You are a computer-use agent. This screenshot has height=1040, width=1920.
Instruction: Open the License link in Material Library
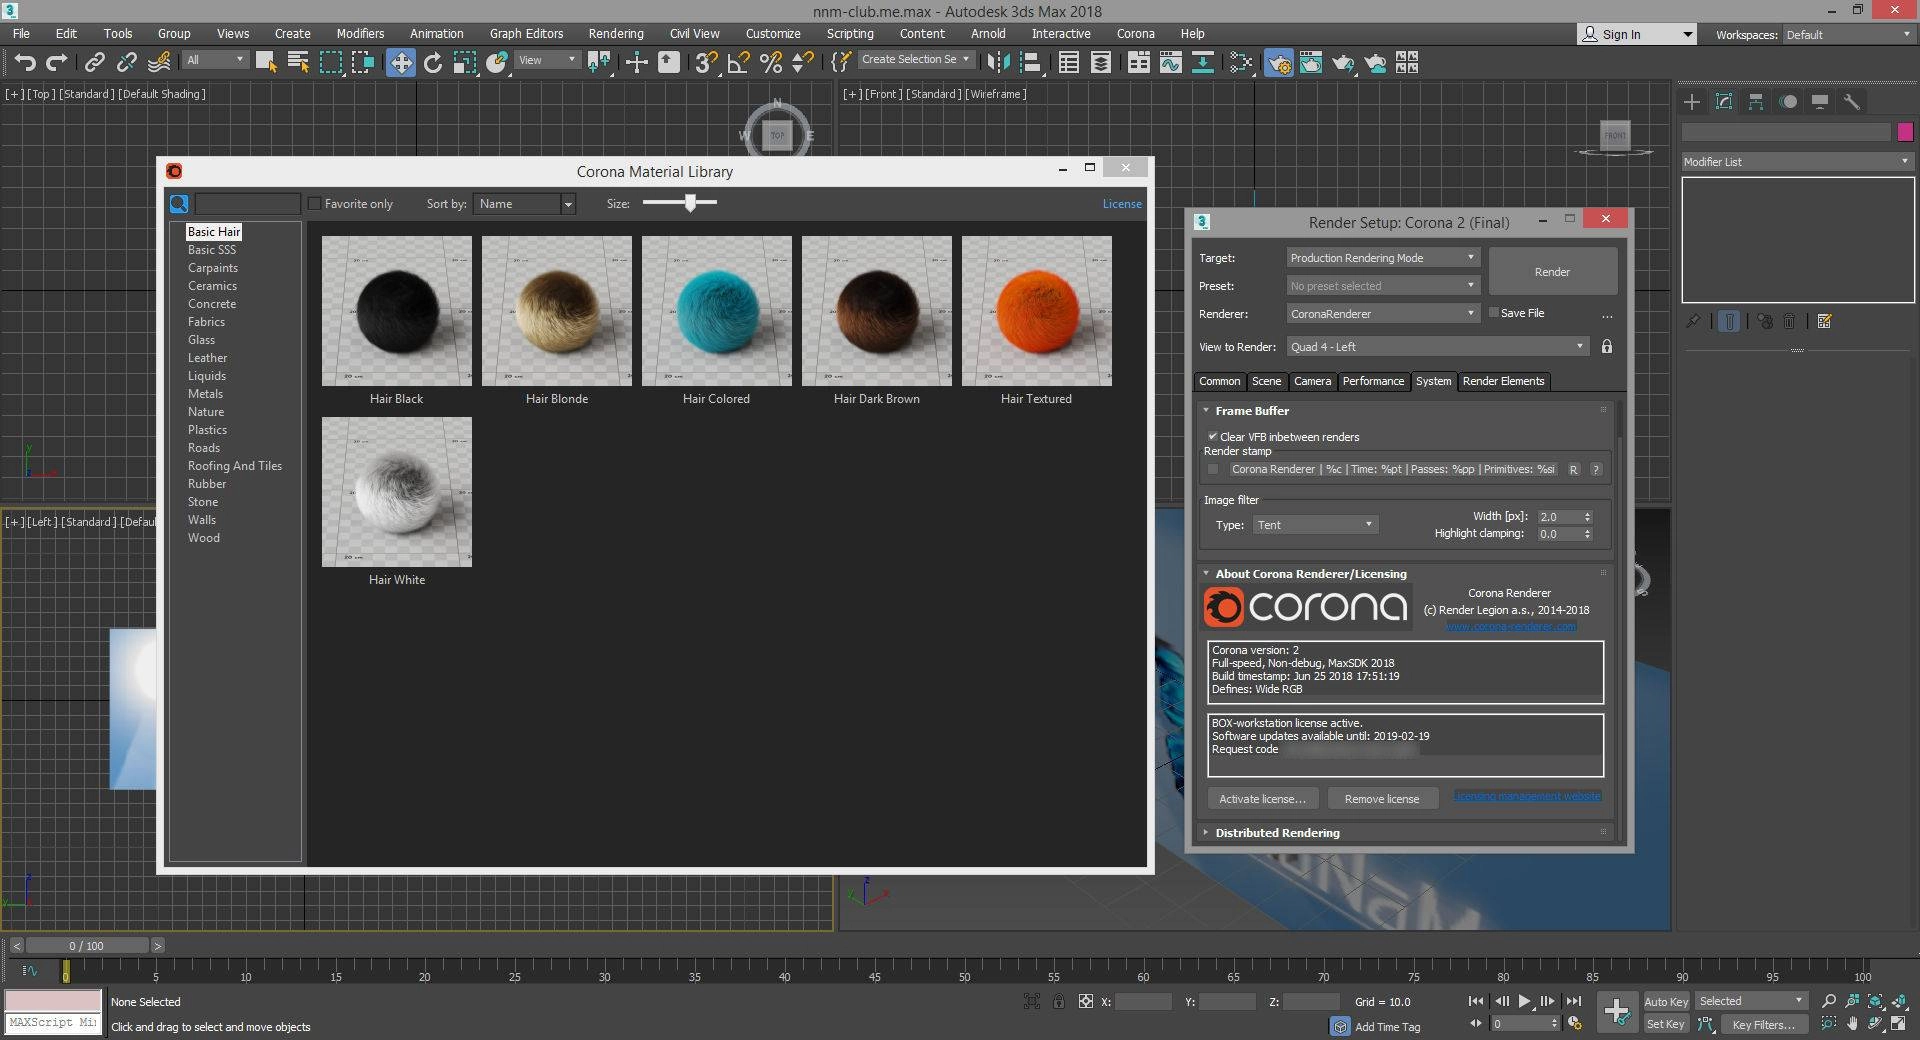coord(1122,203)
